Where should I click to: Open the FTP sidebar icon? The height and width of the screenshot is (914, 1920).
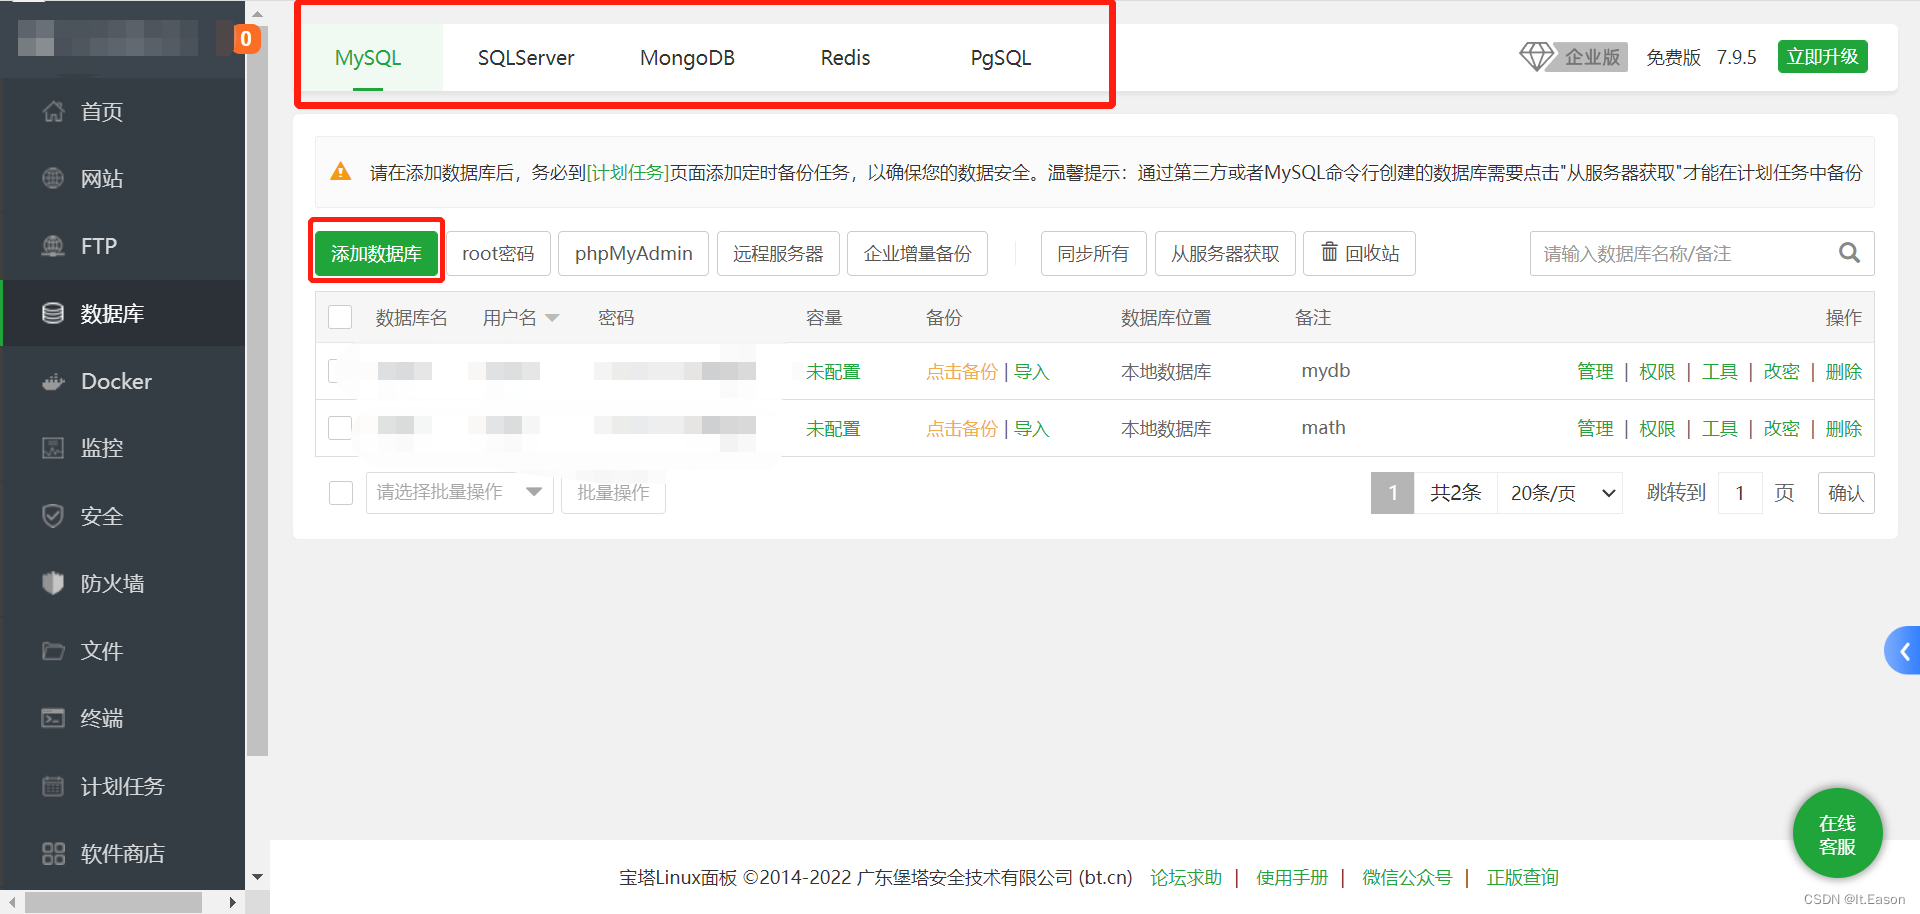[x=53, y=246]
